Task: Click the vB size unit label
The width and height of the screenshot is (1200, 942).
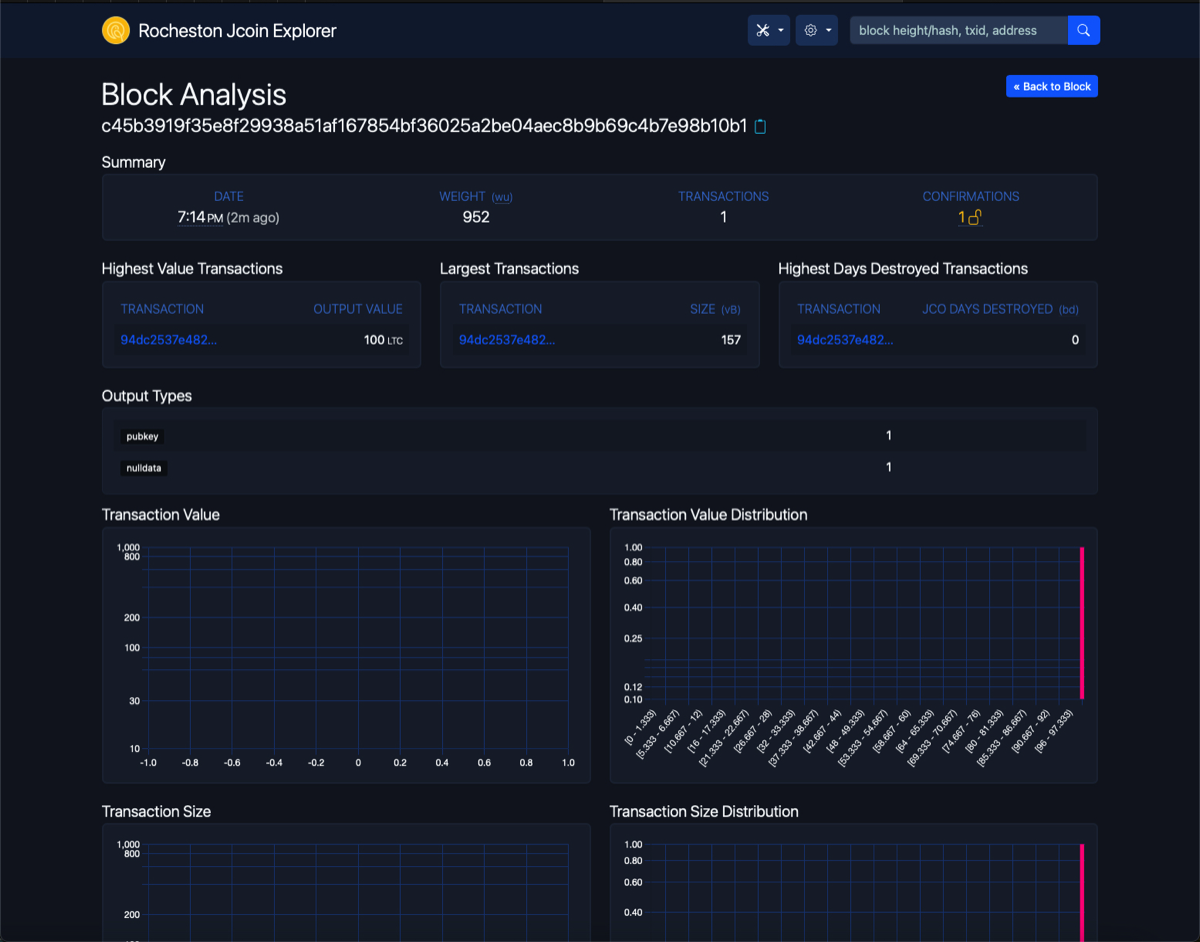Action: click(731, 310)
